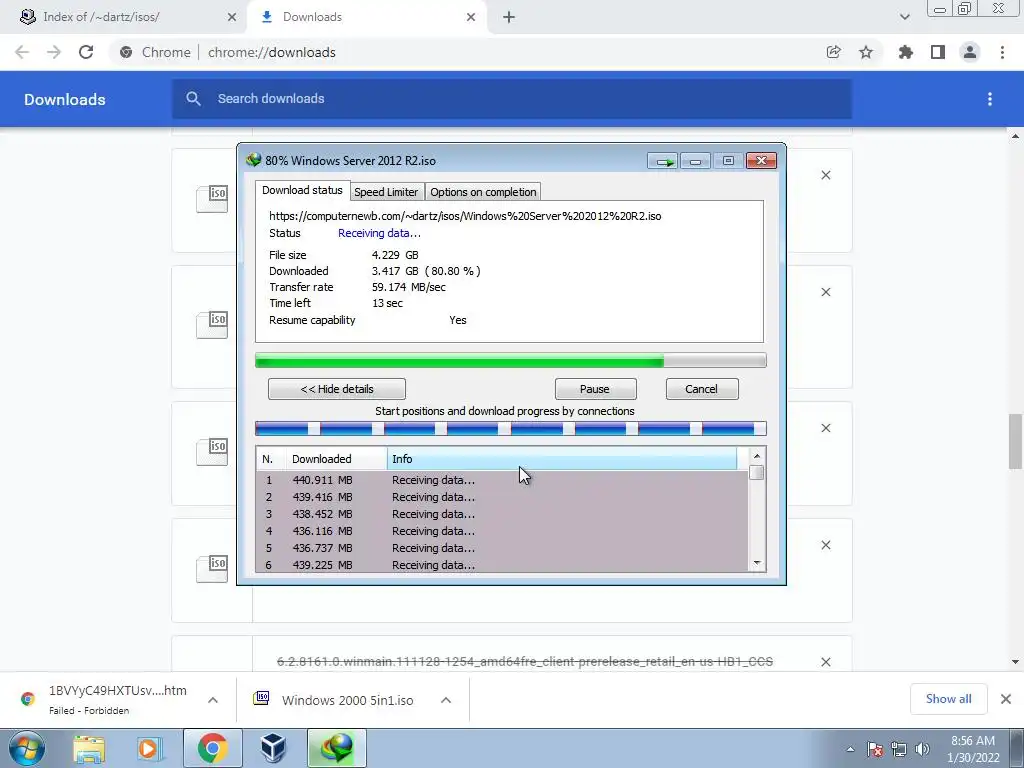Sort connections by the Downloaded column header
1024x768 pixels.
336,458
